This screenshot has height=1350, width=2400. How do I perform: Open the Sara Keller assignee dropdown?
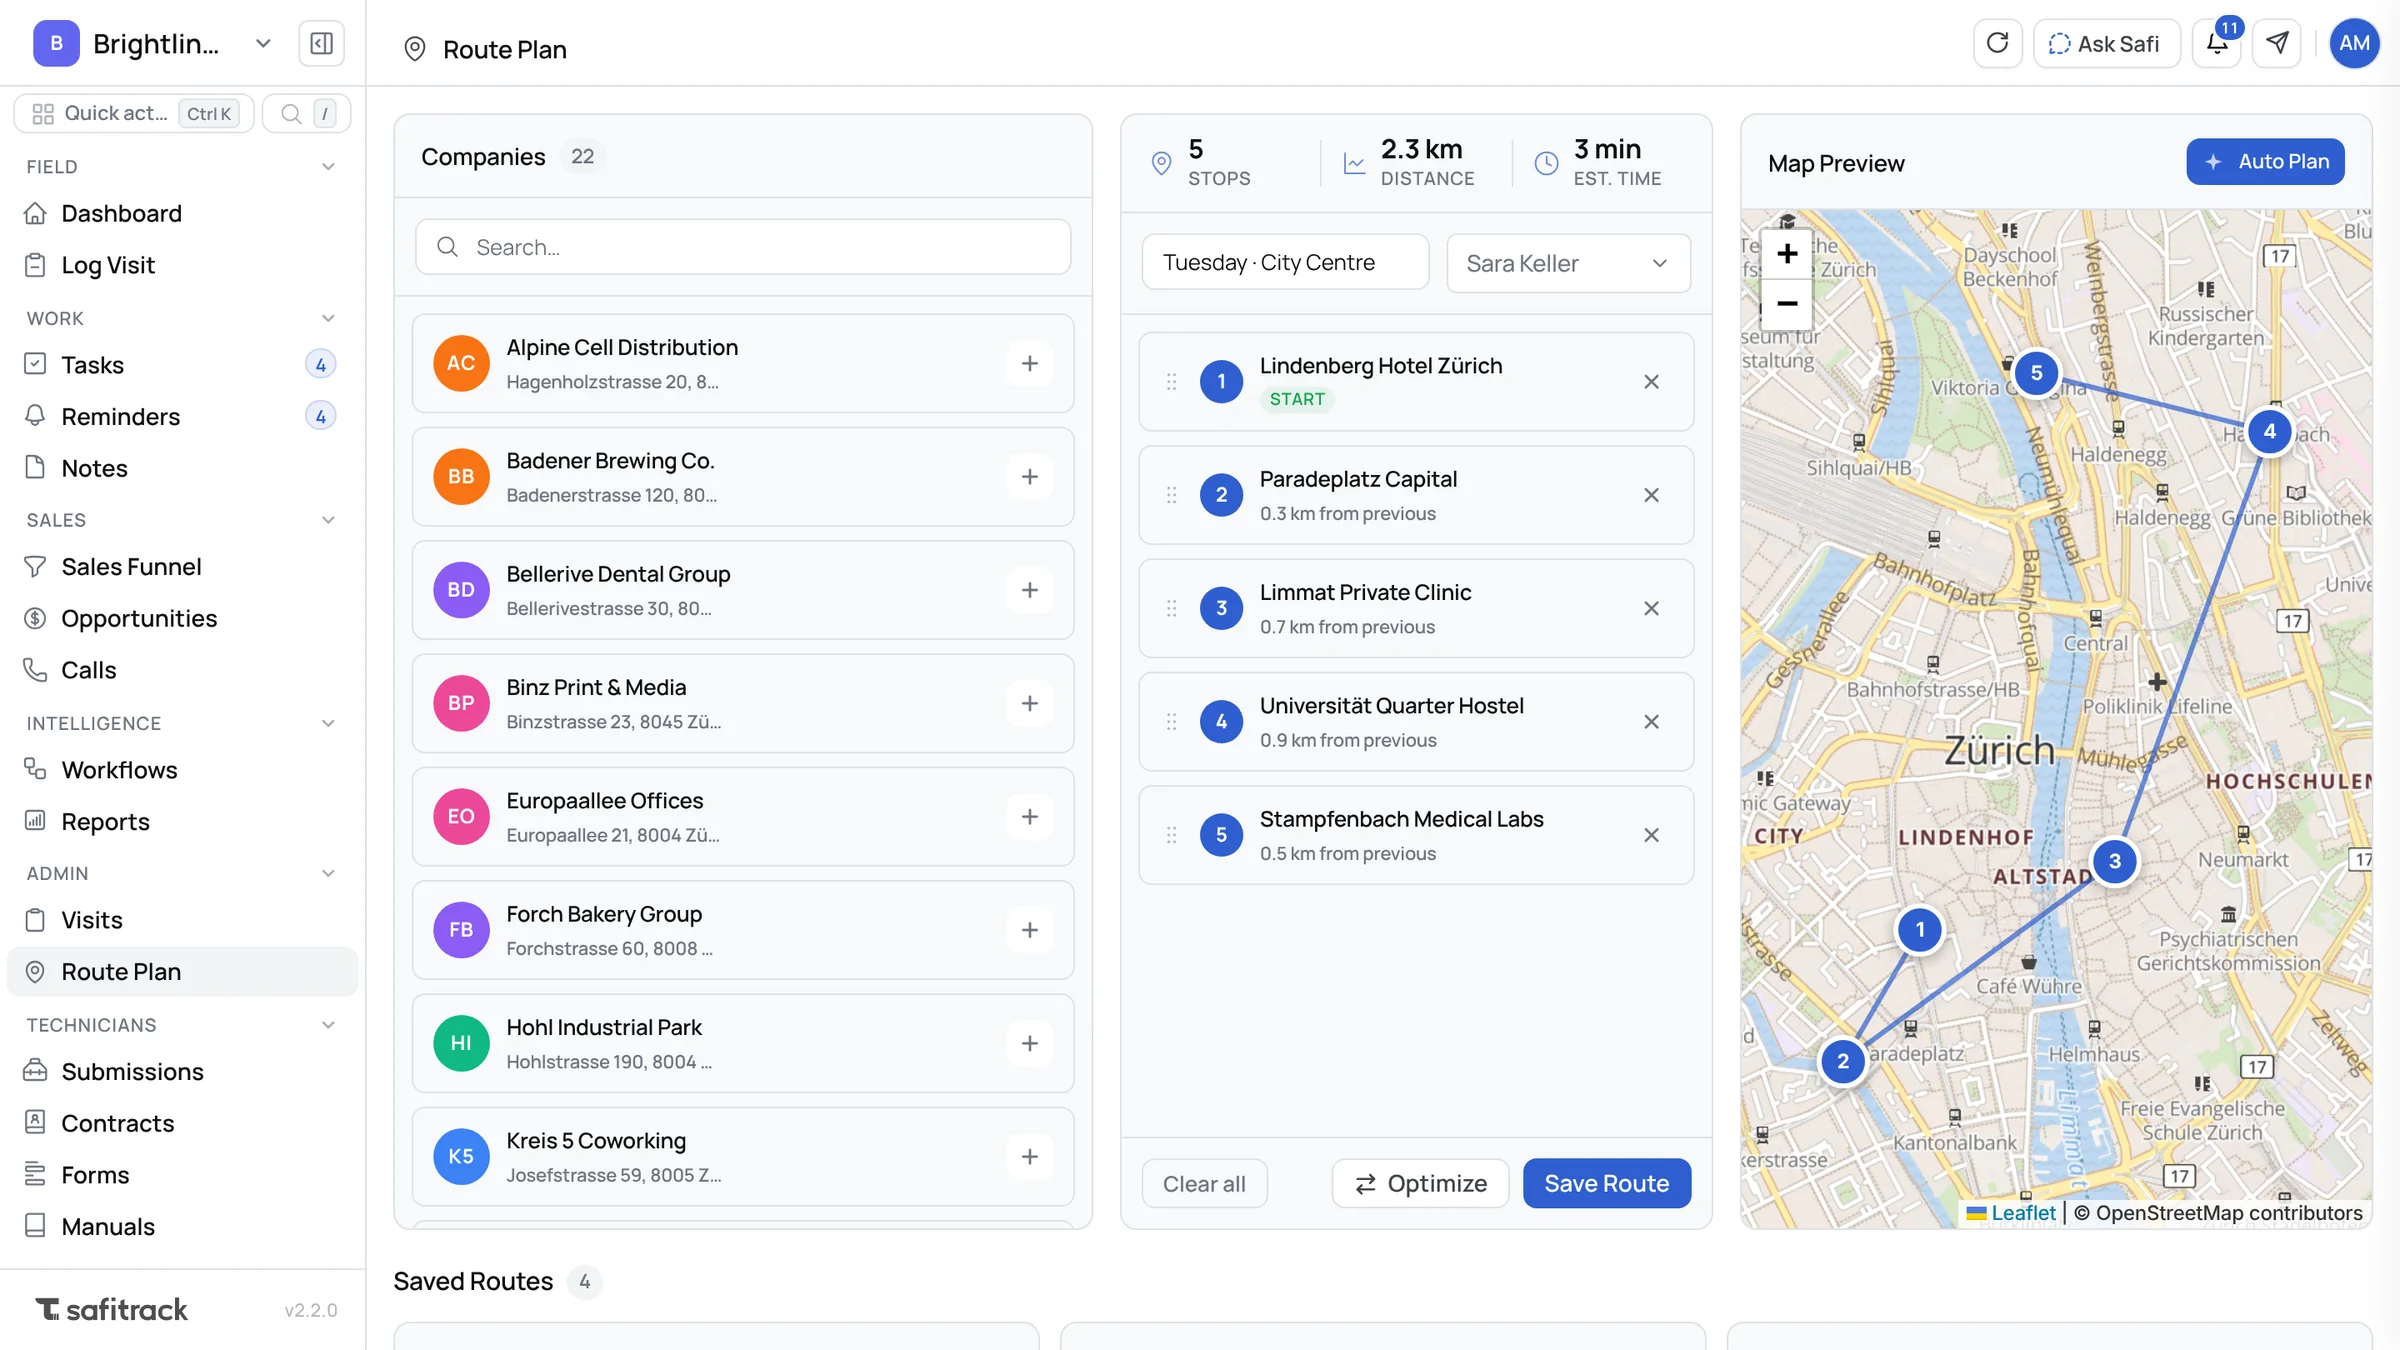click(1568, 263)
